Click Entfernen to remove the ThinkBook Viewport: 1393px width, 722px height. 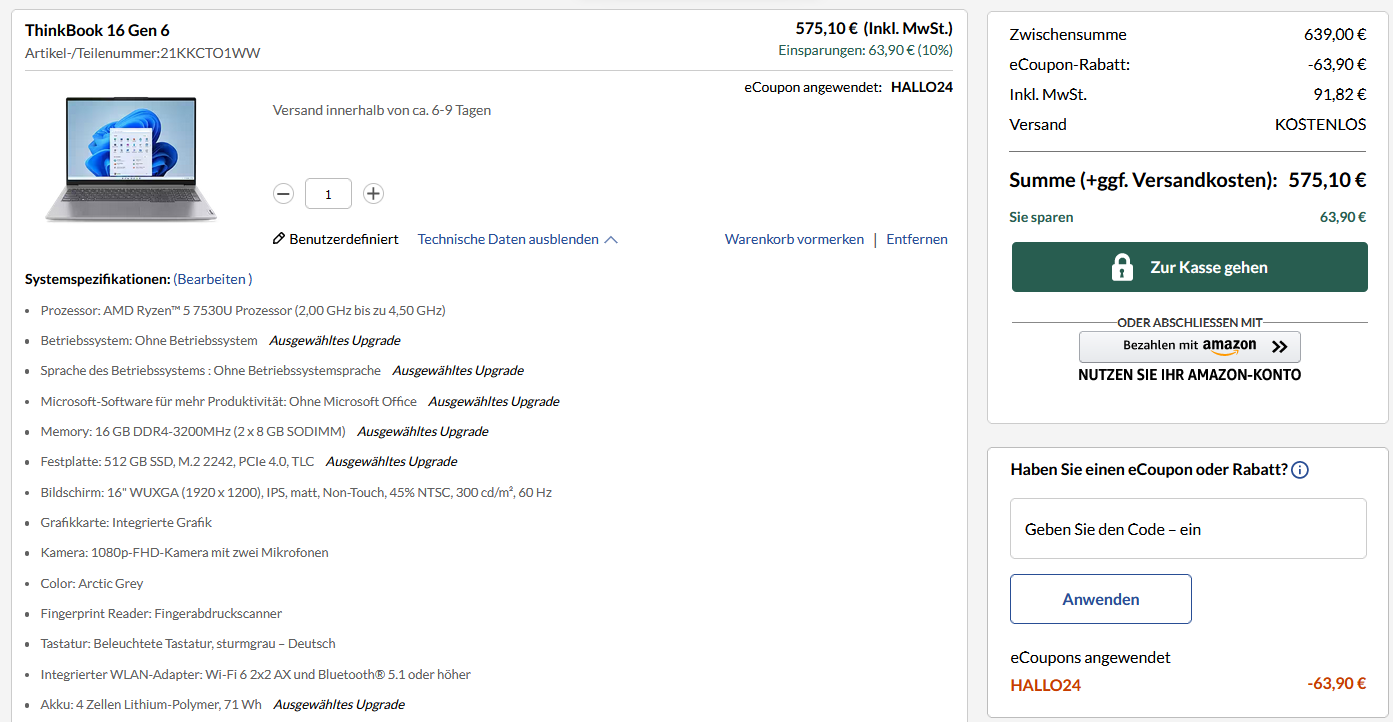tap(916, 239)
